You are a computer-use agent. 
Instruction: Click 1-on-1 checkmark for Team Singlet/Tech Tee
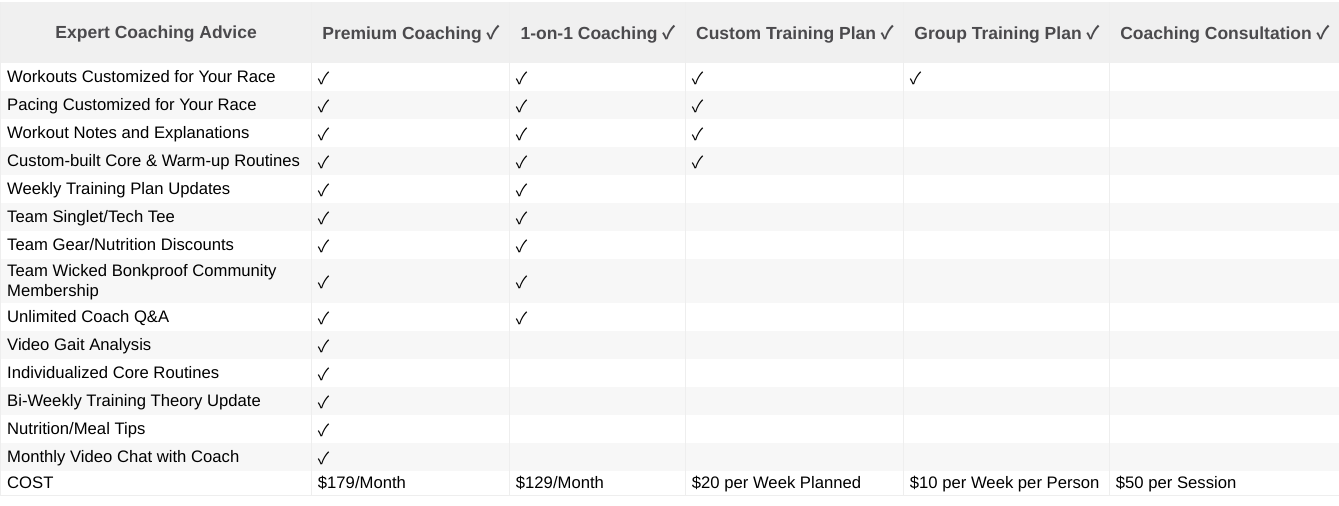(522, 218)
